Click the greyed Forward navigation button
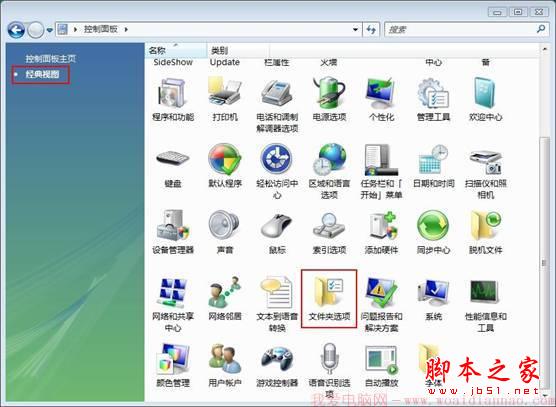The height and width of the screenshot is (407, 556). [x=35, y=30]
